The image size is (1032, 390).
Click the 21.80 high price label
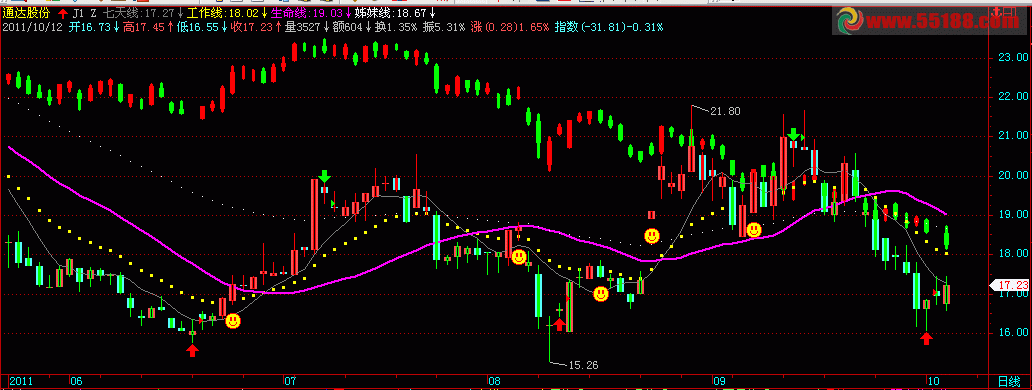pos(725,111)
